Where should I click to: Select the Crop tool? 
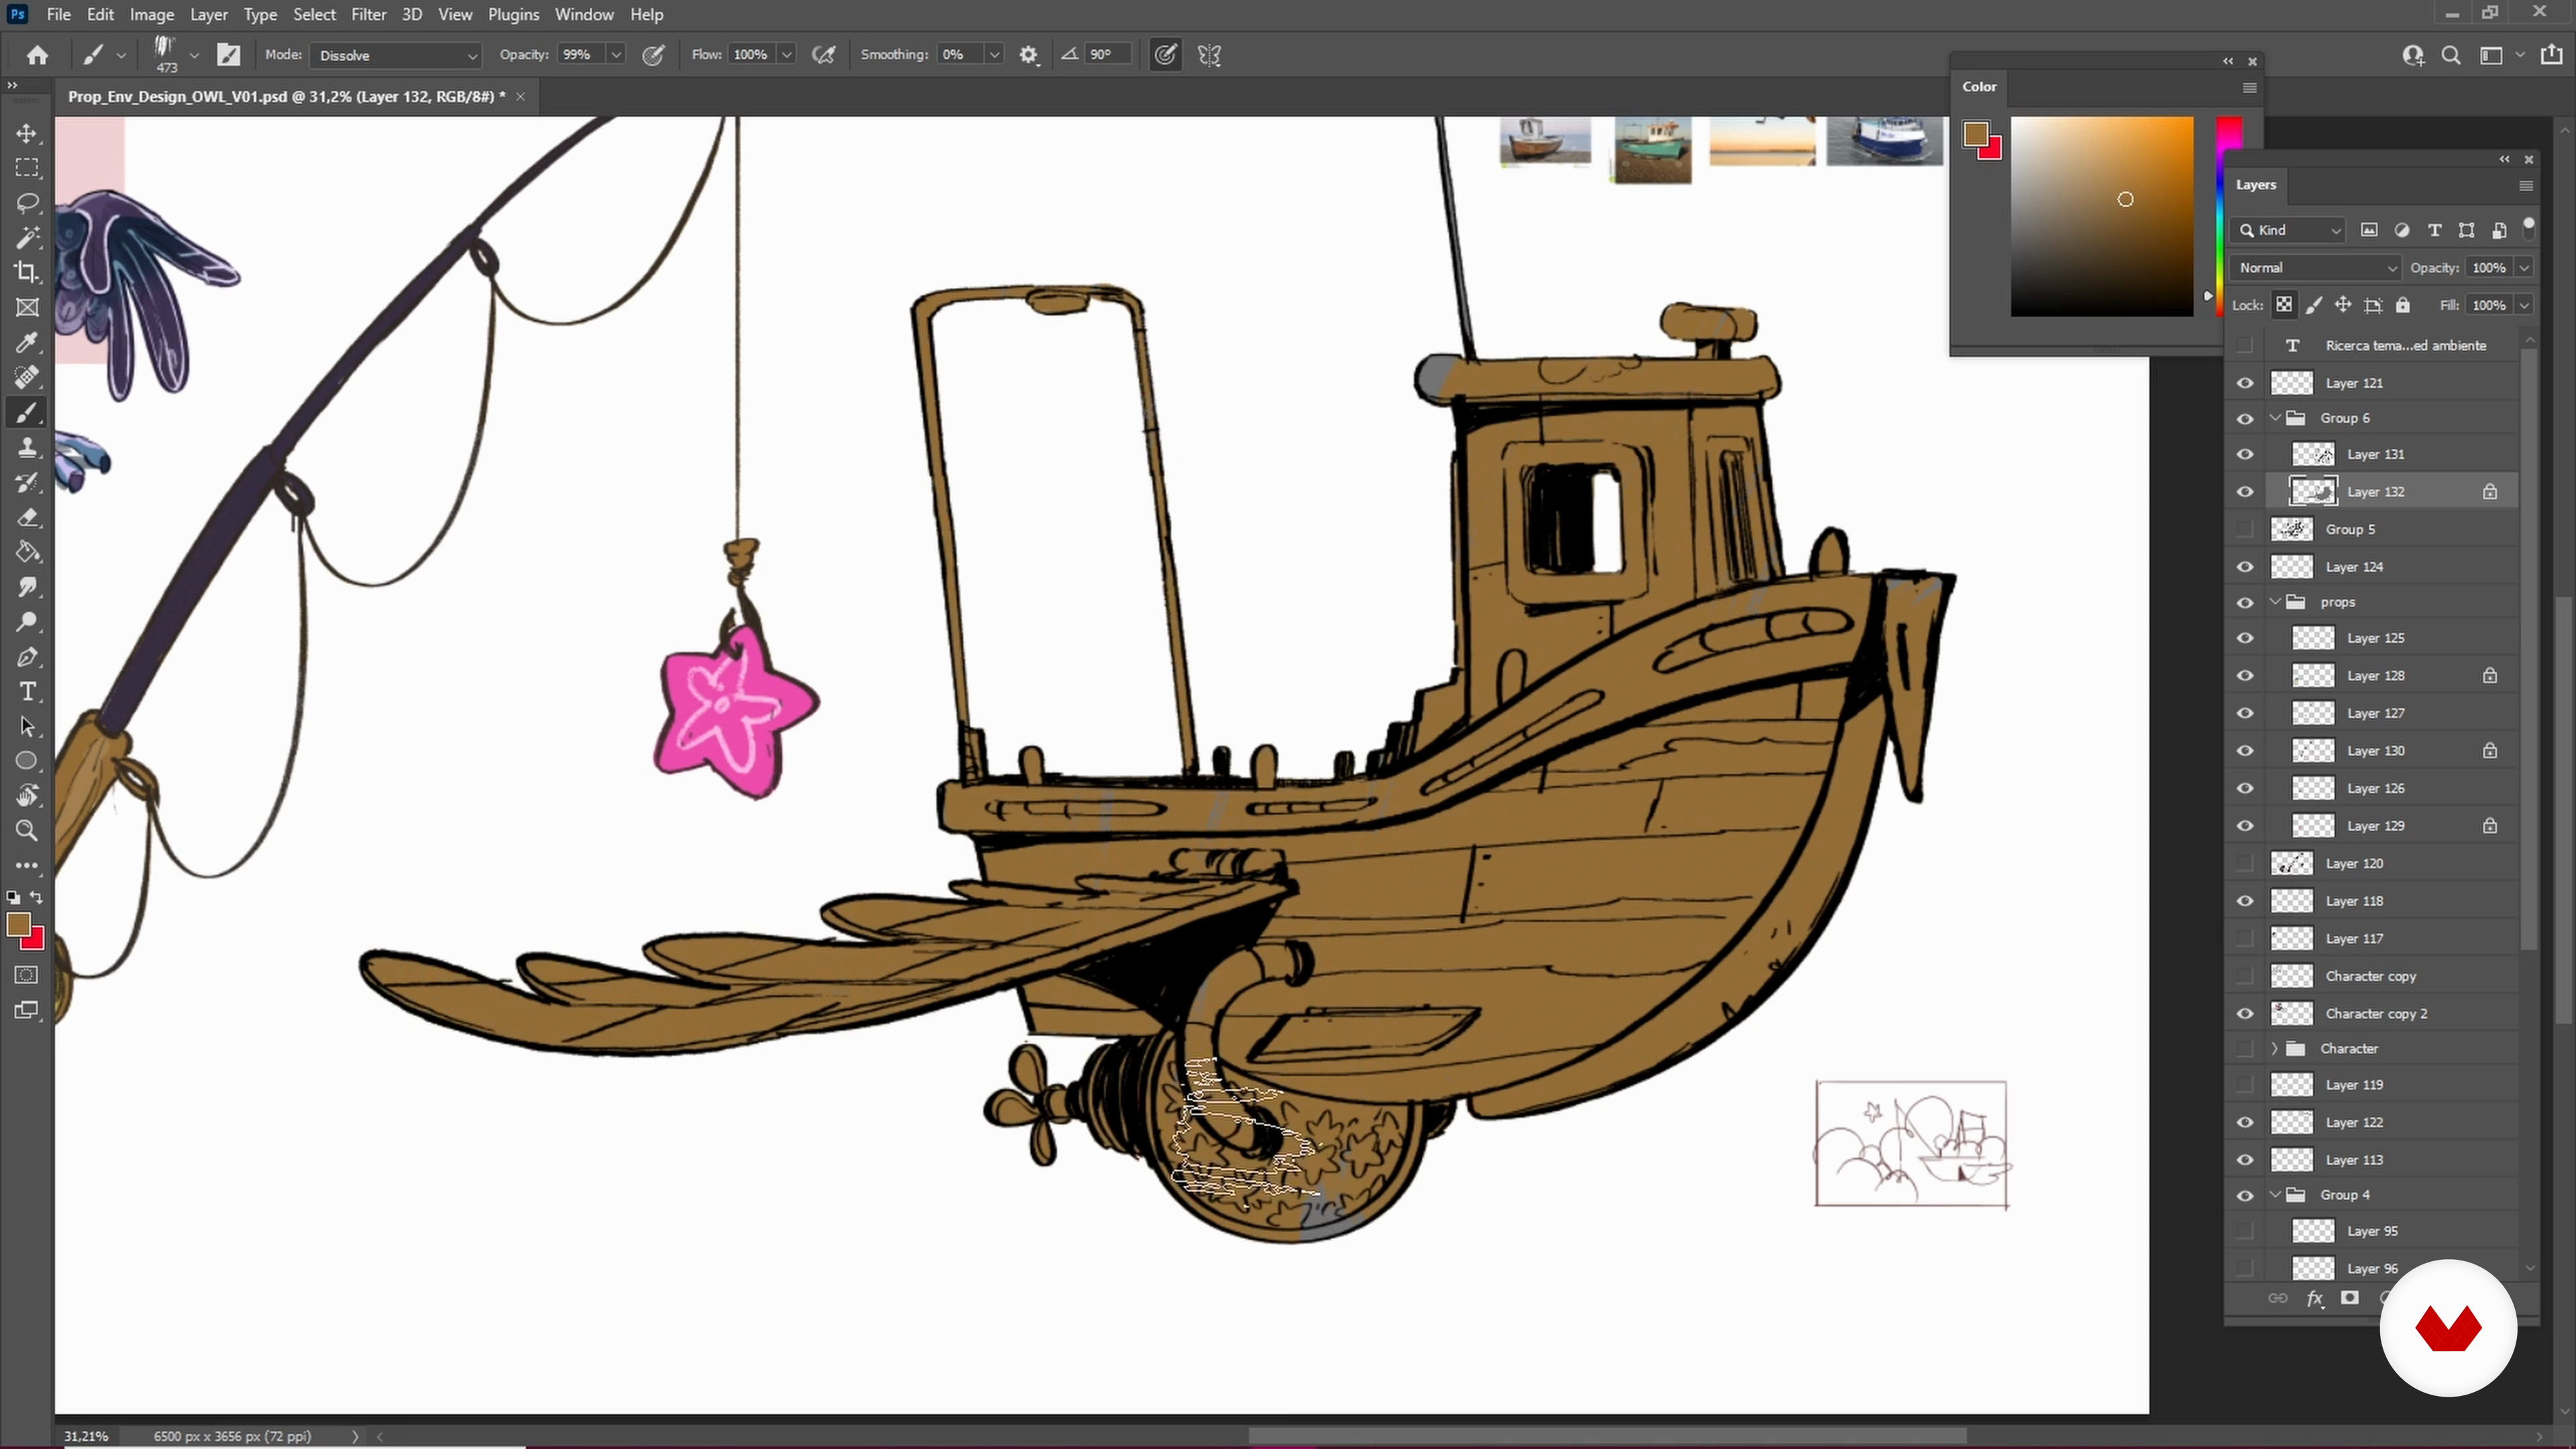[27, 272]
